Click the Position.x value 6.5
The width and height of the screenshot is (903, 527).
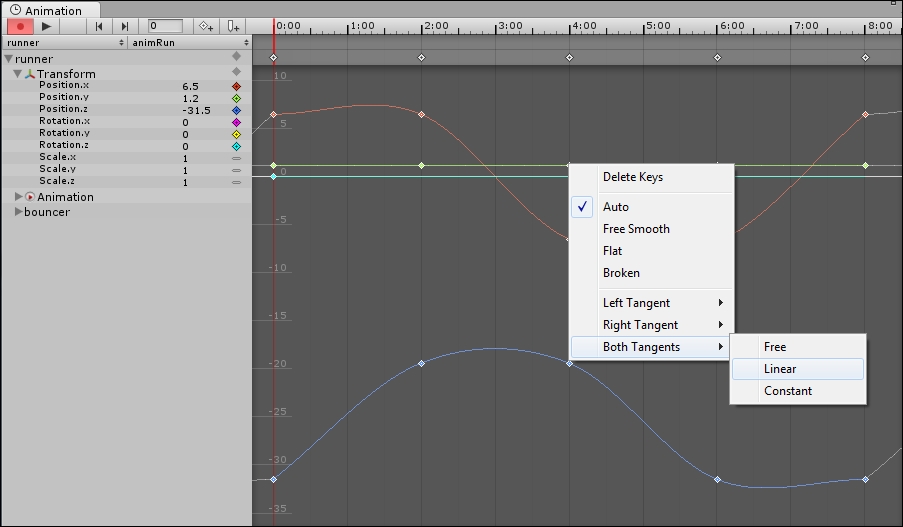pos(191,86)
